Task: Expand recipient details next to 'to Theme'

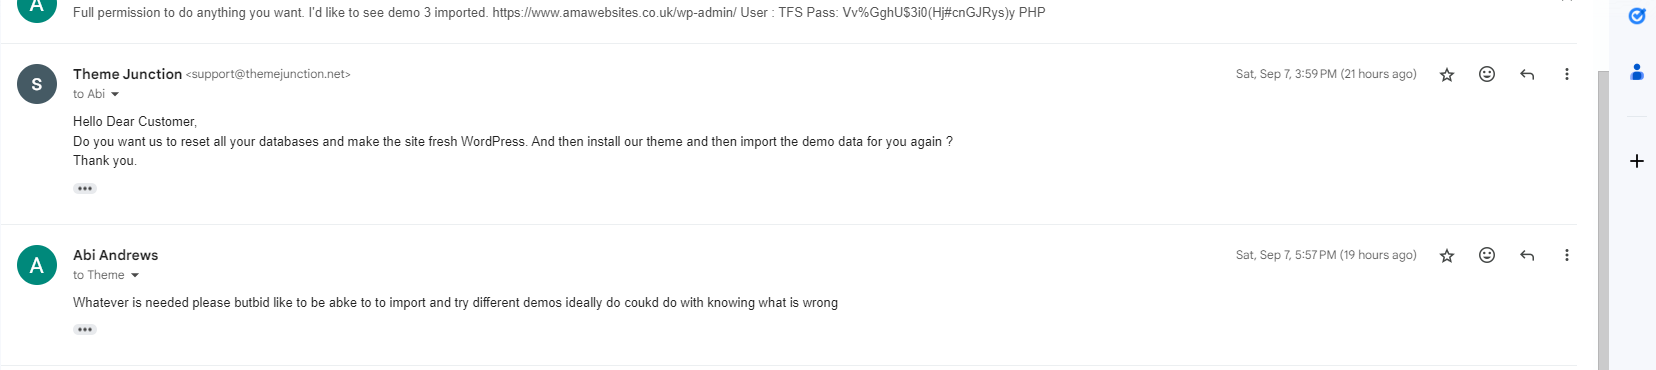Action: (x=135, y=276)
